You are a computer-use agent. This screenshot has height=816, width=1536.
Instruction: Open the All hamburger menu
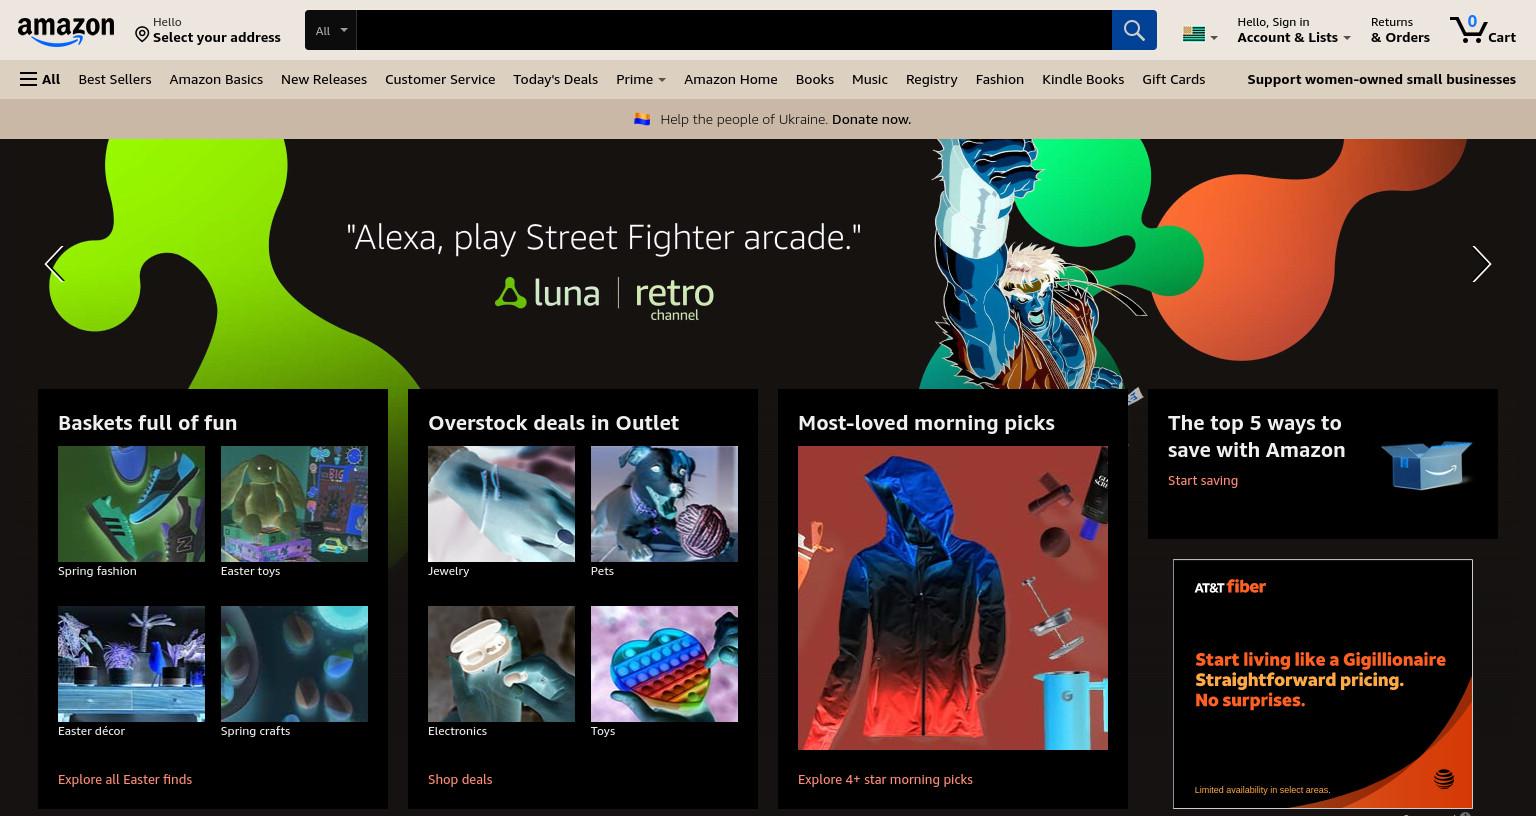tap(40, 79)
